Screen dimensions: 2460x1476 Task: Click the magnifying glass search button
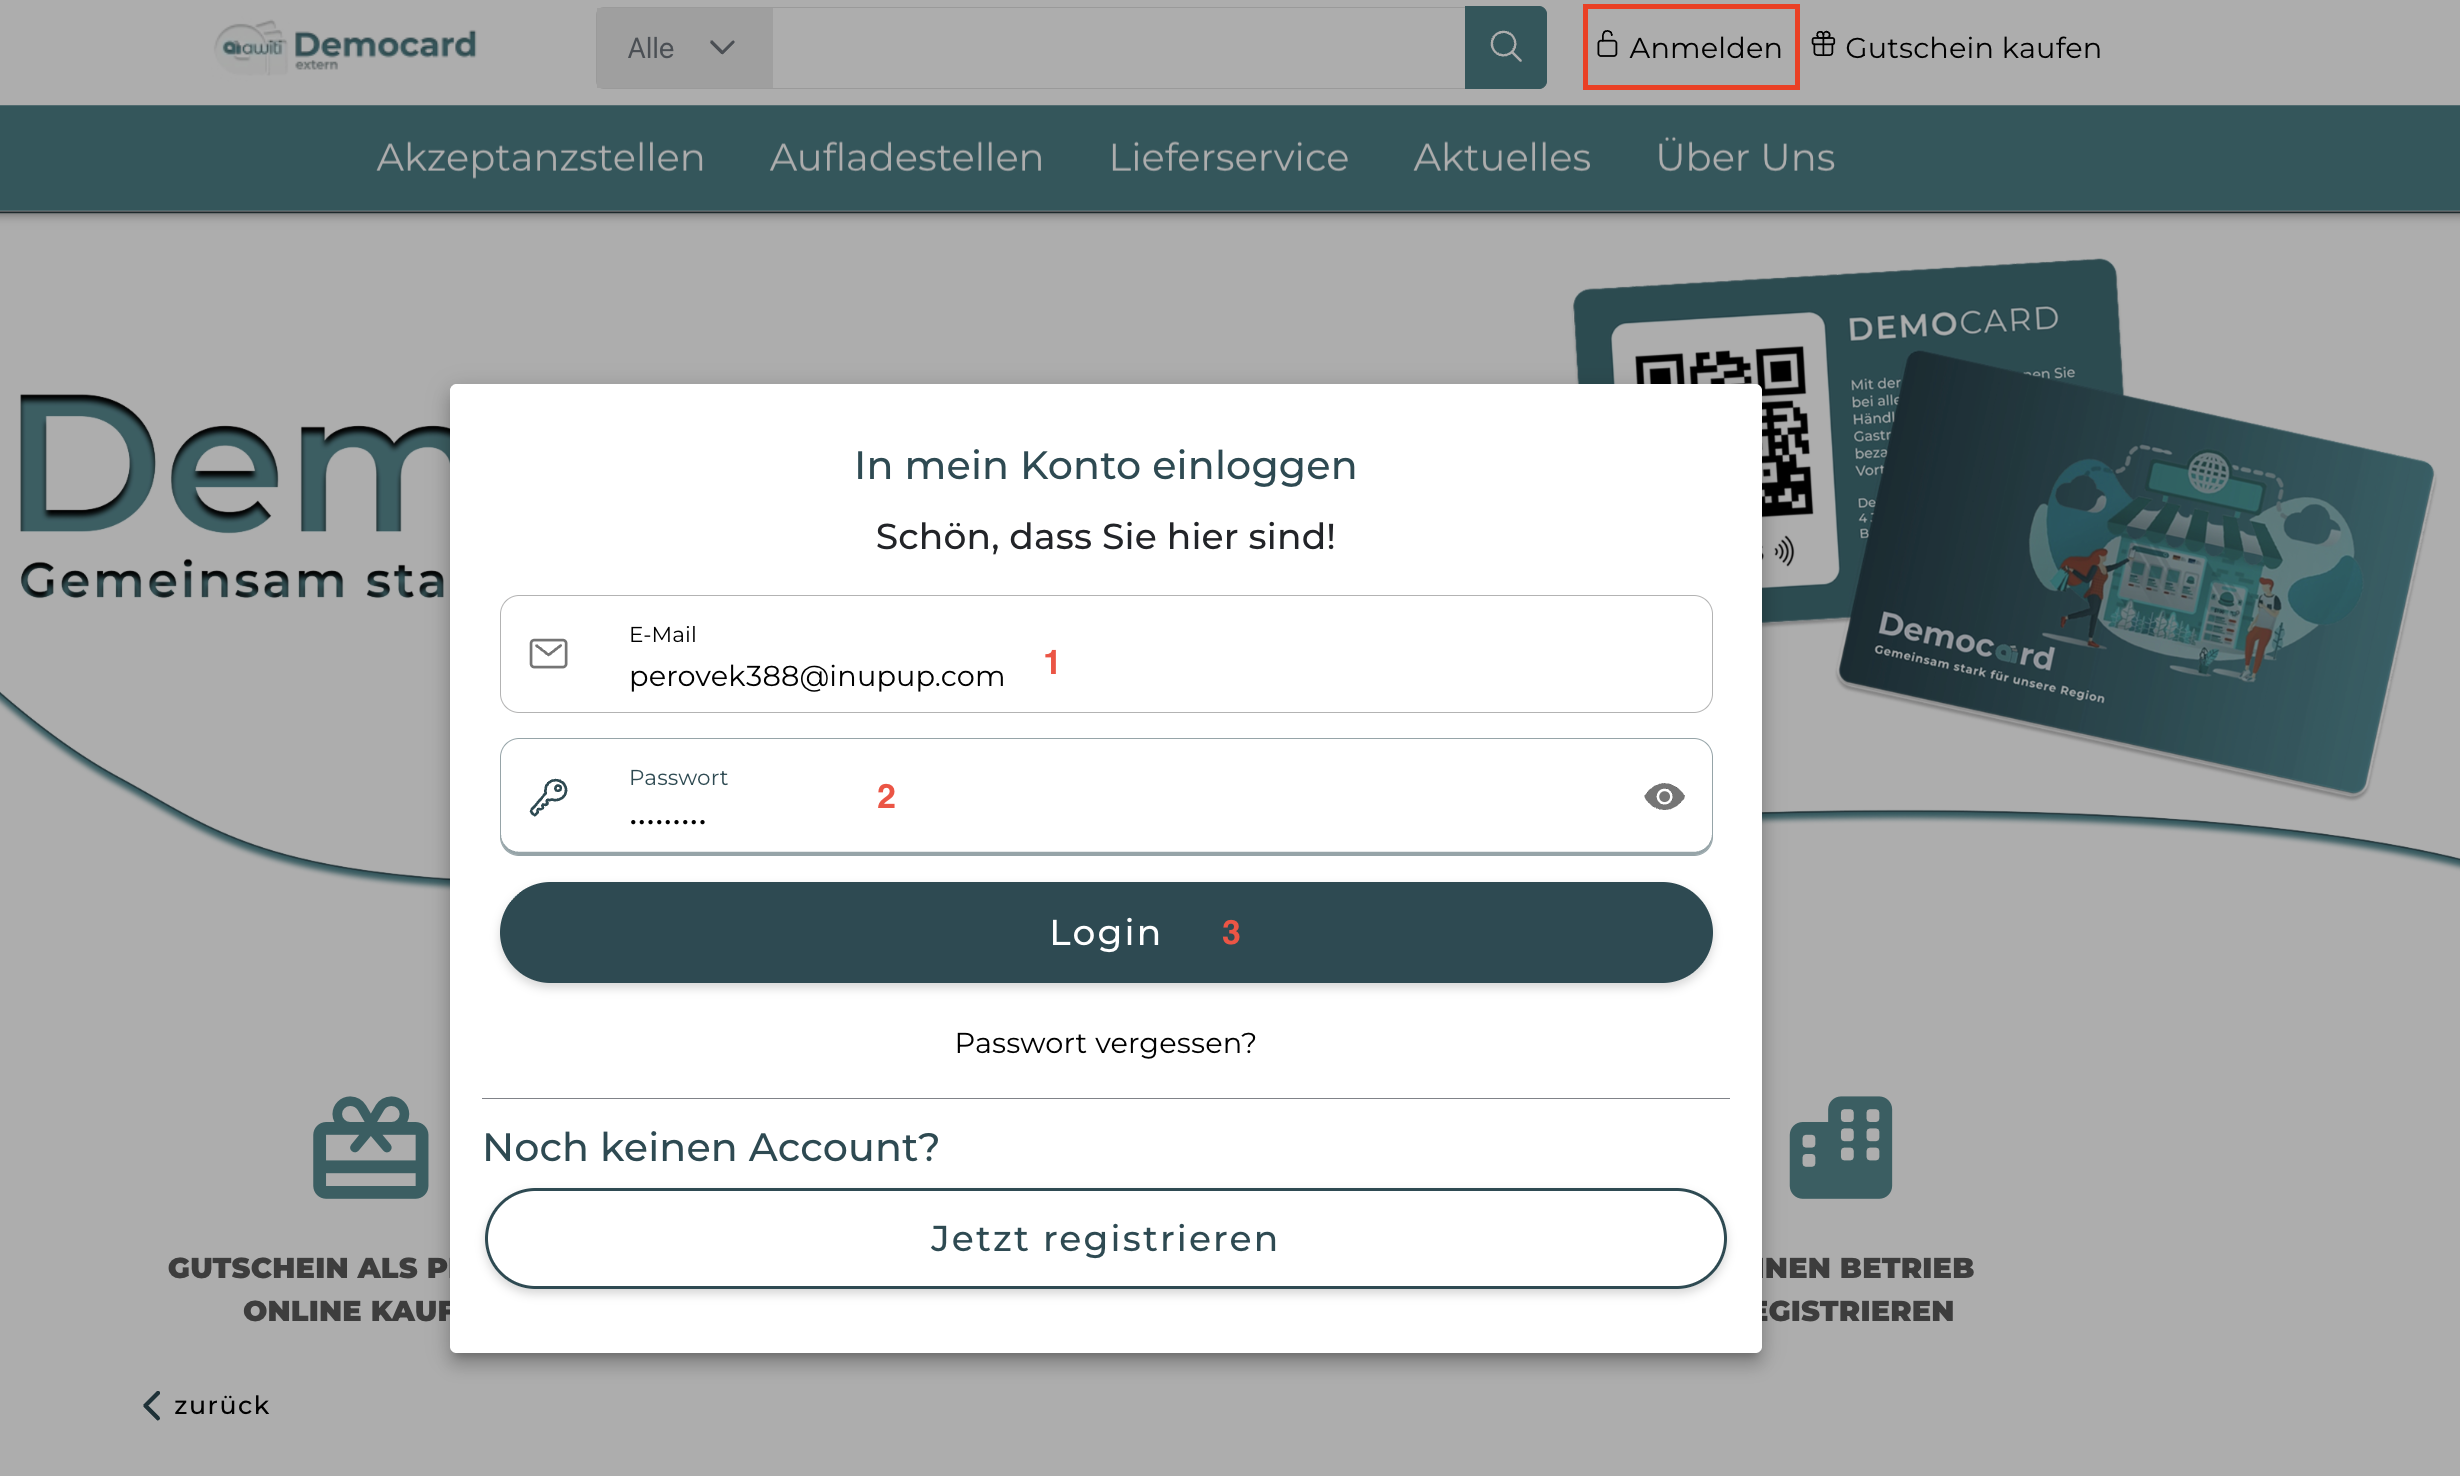[1505, 47]
